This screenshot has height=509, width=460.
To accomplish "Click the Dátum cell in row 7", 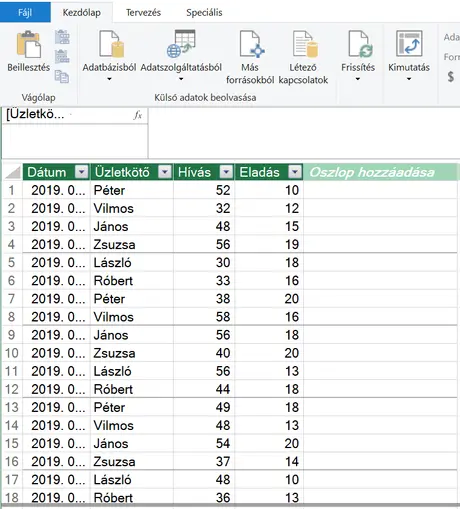I will click(x=56, y=299).
